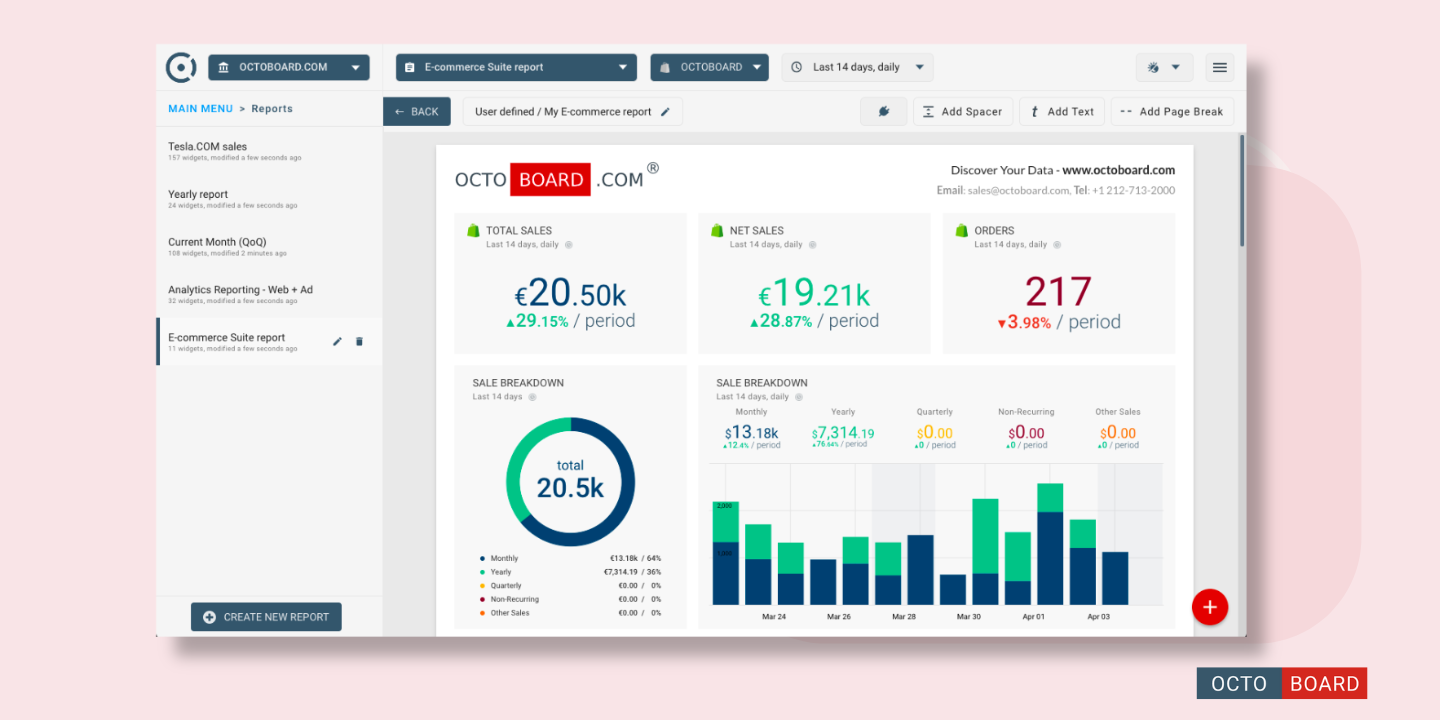Click the info icon under ORDERS

(1057, 245)
